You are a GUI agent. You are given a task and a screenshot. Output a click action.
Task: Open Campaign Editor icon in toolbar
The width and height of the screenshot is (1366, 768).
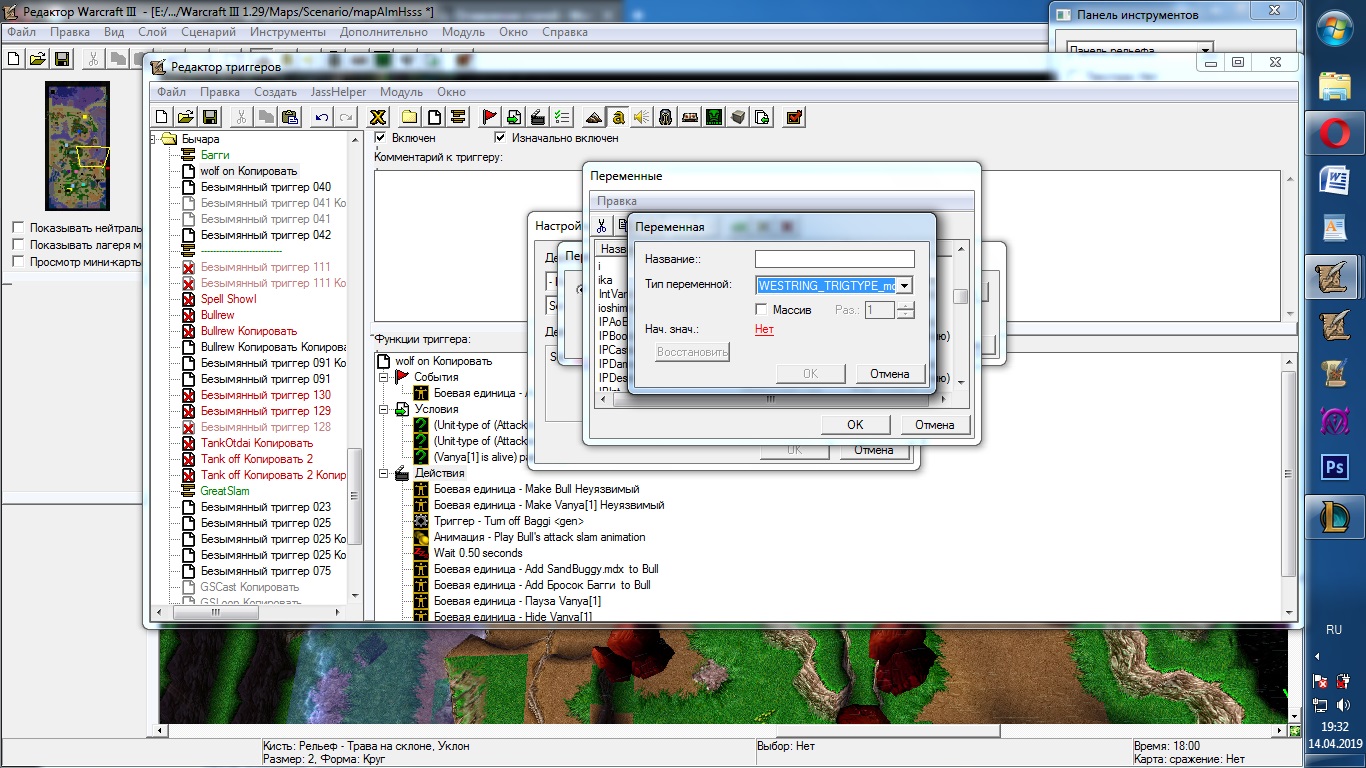click(x=690, y=117)
